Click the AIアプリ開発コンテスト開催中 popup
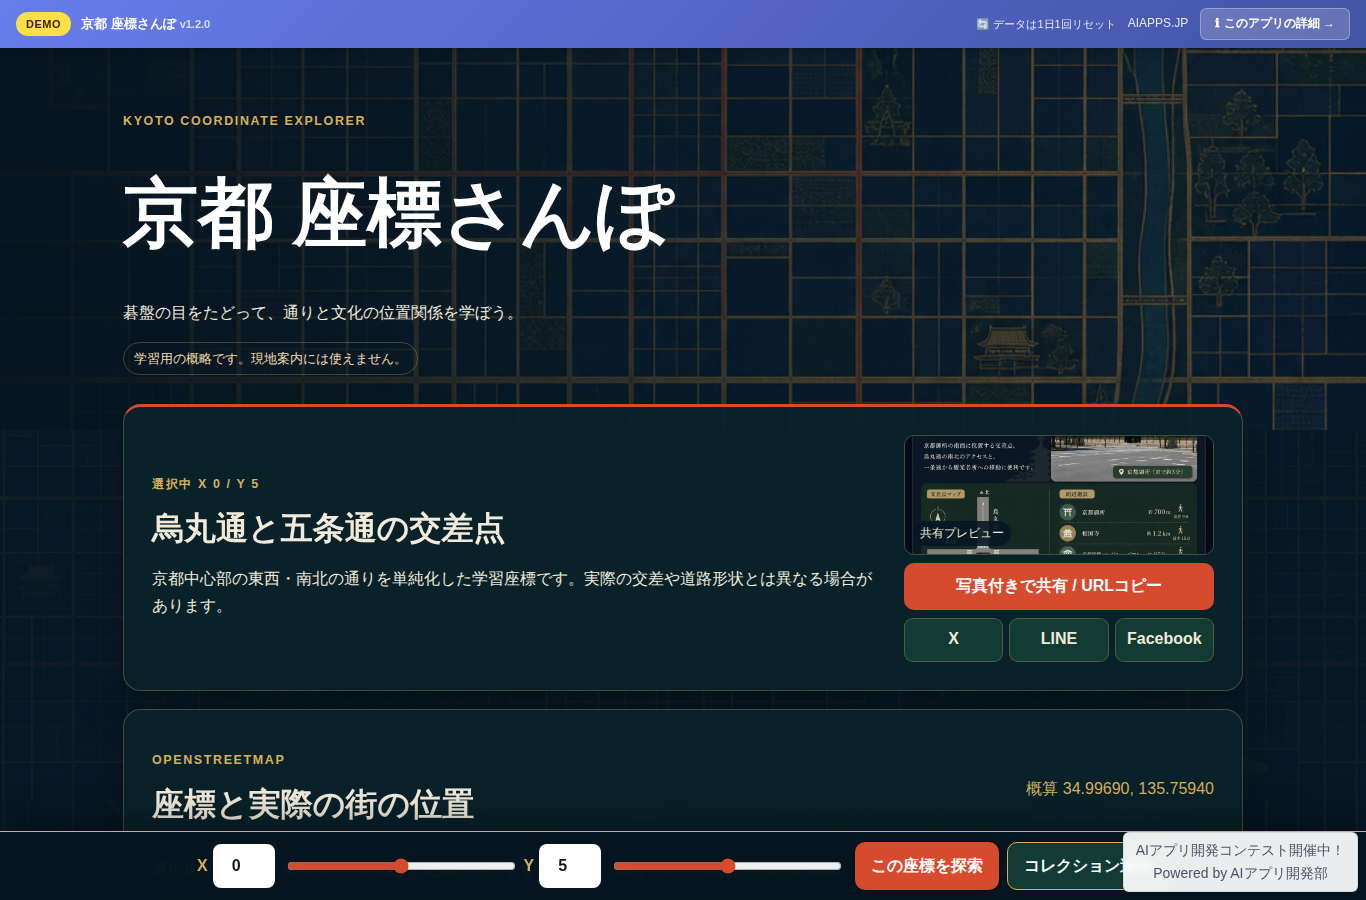The height and width of the screenshot is (900, 1366). click(x=1240, y=862)
